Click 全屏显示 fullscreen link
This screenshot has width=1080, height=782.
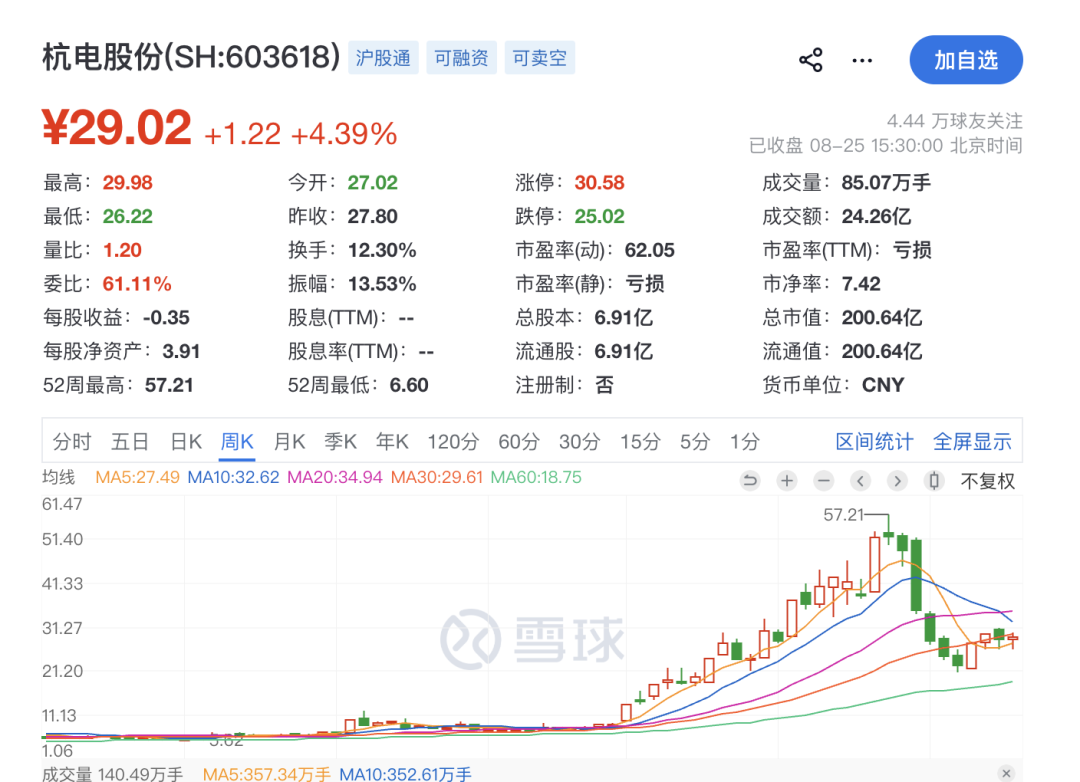[x=972, y=442]
